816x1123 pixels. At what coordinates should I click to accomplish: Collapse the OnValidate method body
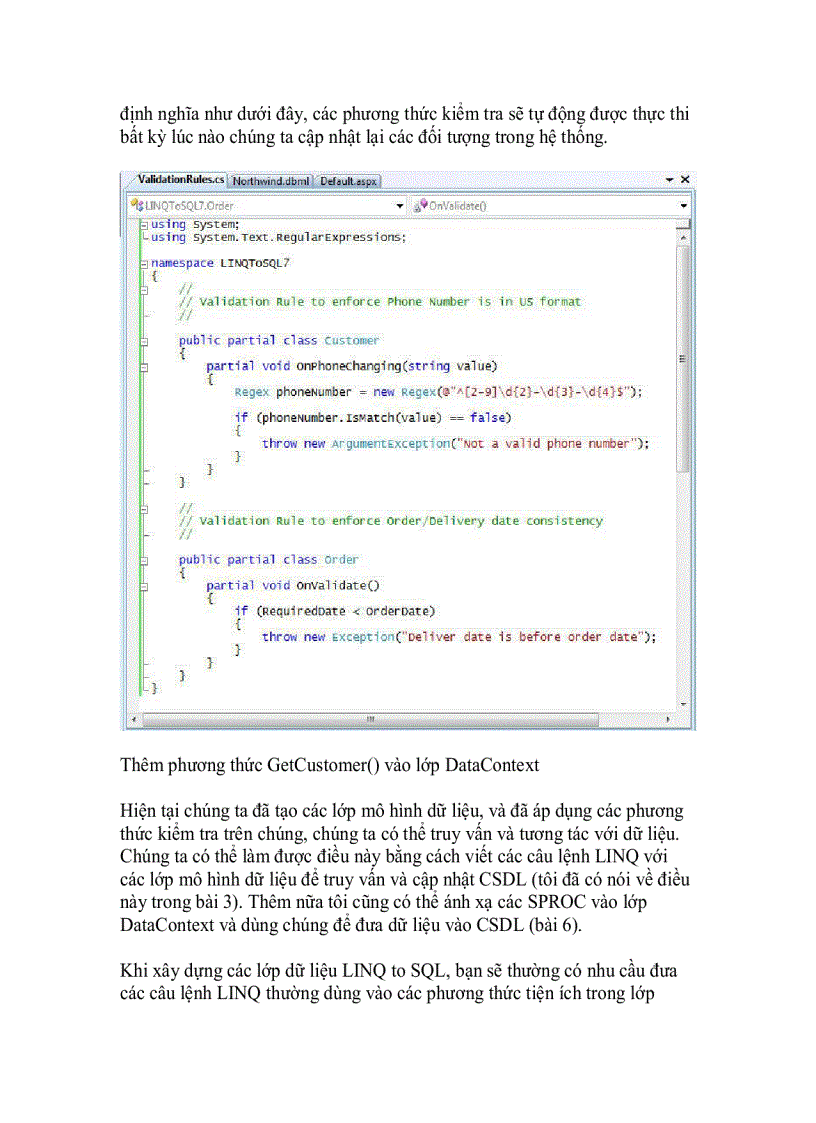tap(145, 585)
